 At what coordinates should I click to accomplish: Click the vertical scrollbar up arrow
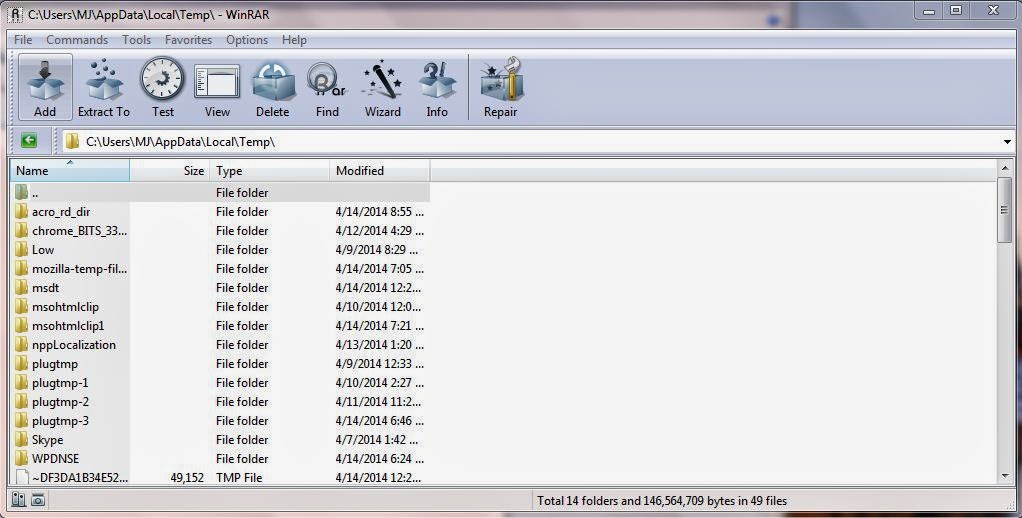point(1004,169)
